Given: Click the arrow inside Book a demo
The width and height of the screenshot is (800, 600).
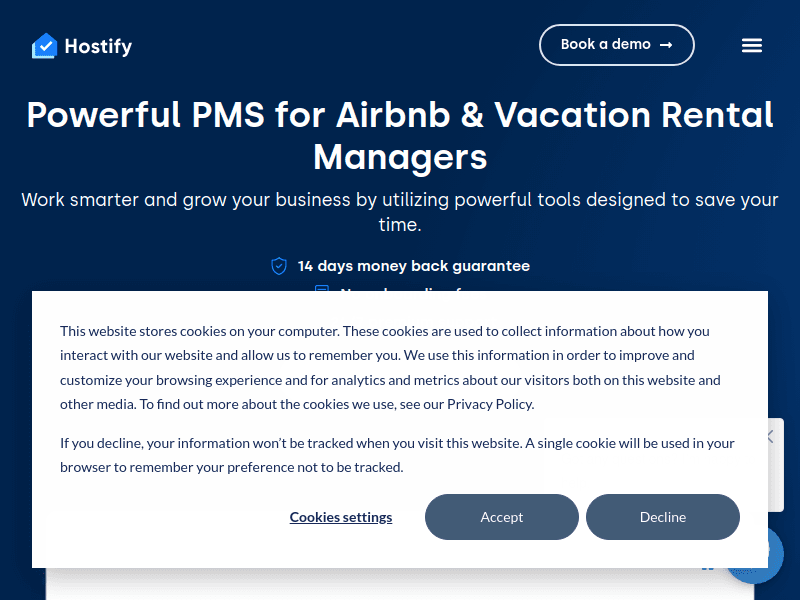Looking at the screenshot, I should click(666, 45).
